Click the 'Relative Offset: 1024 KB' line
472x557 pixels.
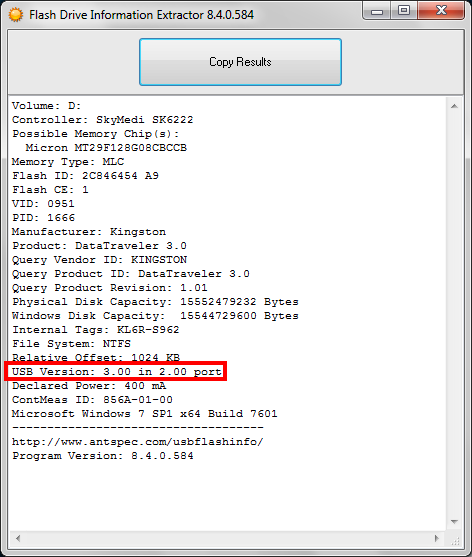click(x=96, y=357)
